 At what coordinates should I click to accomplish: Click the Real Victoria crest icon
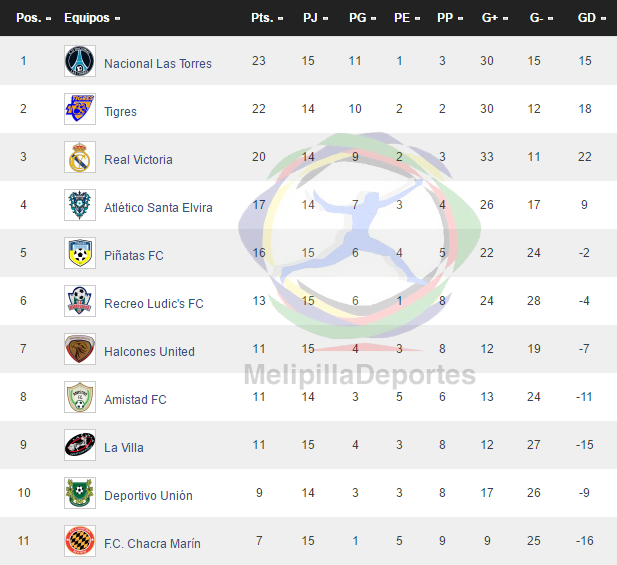click(80, 157)
